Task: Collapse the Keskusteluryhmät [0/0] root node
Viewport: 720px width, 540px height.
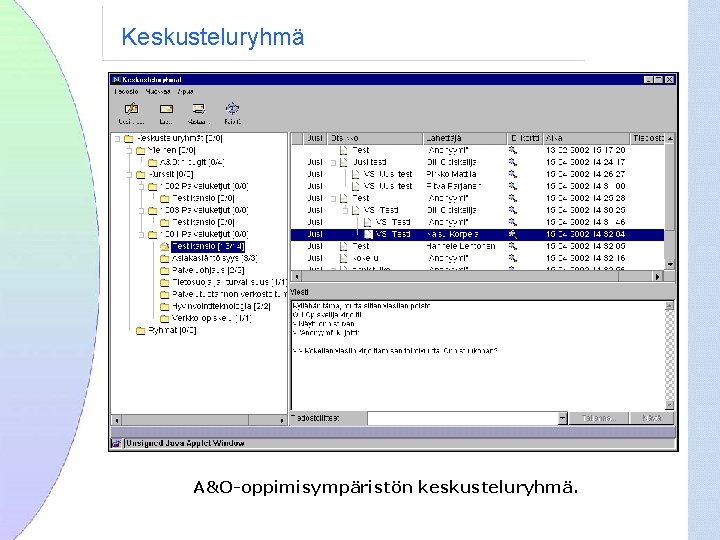Action: [x=118, y=138]
